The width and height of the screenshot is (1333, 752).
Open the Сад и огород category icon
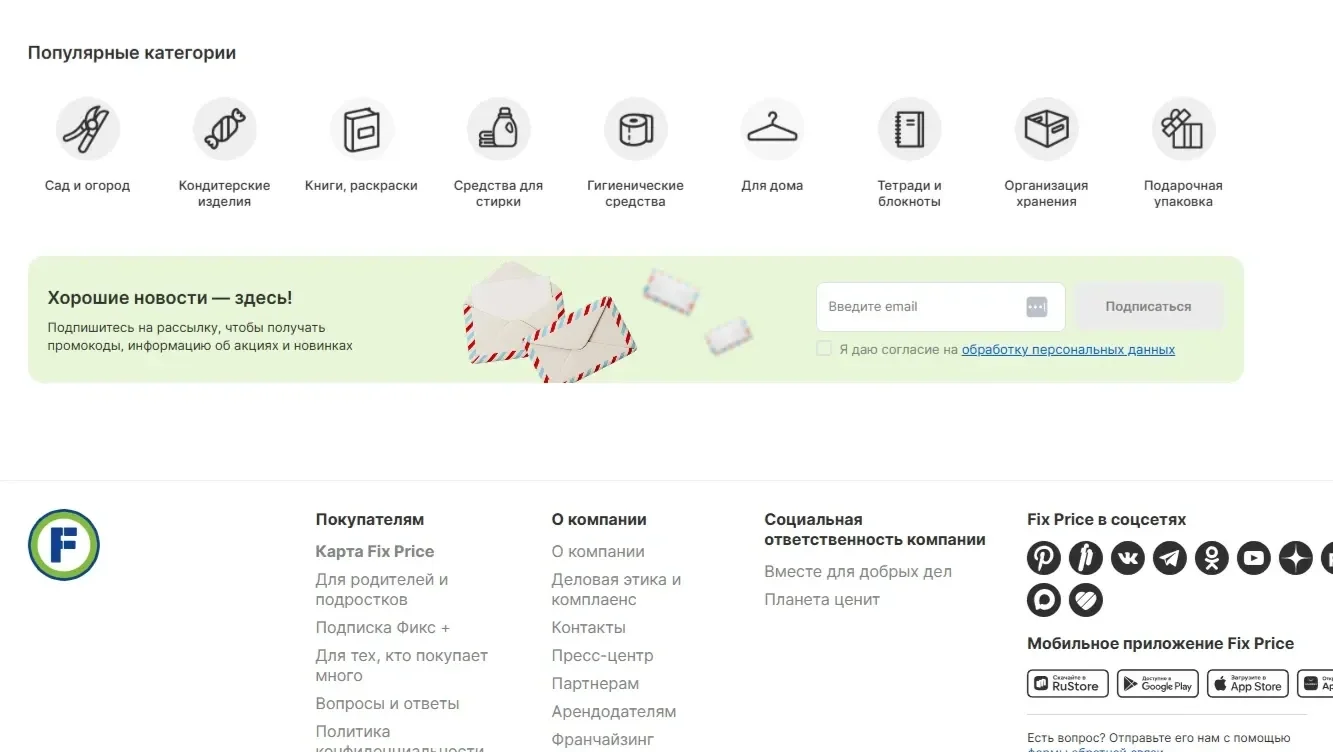click(88, 129)
